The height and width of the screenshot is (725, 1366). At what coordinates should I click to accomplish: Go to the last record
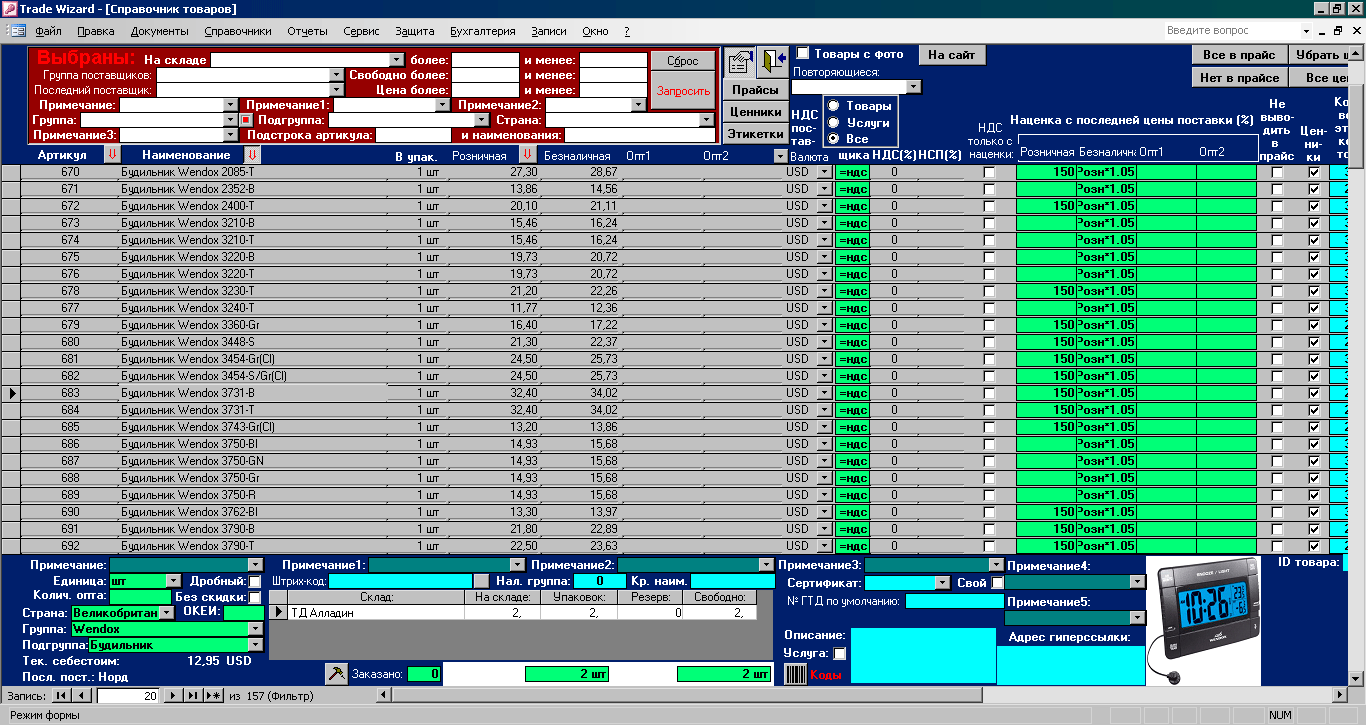point(194,695)
